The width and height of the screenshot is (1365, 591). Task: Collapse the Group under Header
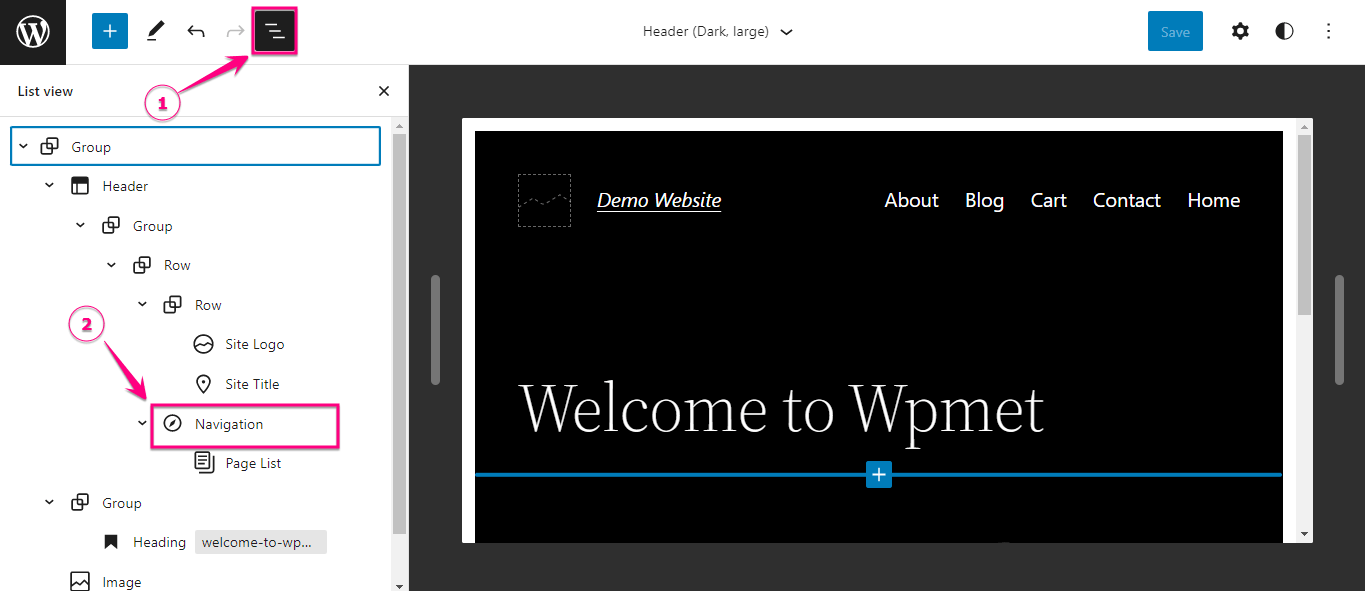coord(80,226)
